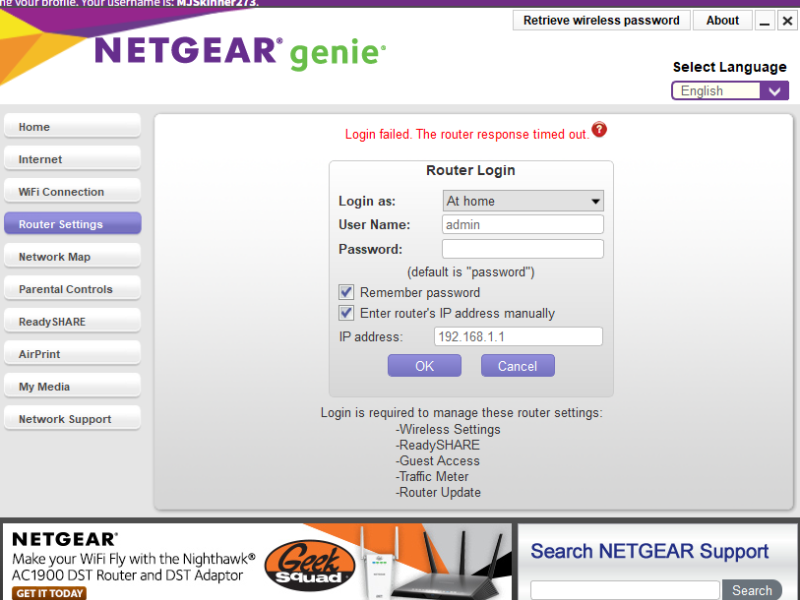Expand the Select Language dropdown
Viewport: 800px width, 600px height.
(x=730, y=91)
